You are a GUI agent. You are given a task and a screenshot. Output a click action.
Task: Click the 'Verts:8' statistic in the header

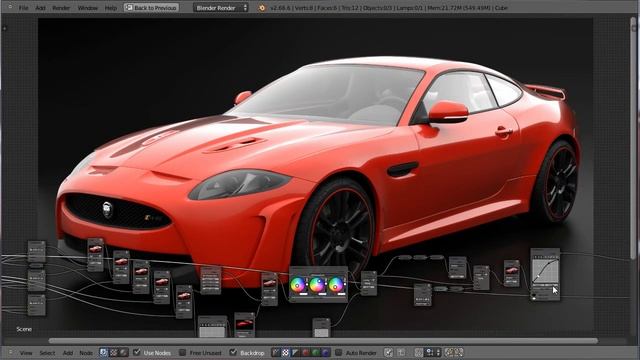304,8
